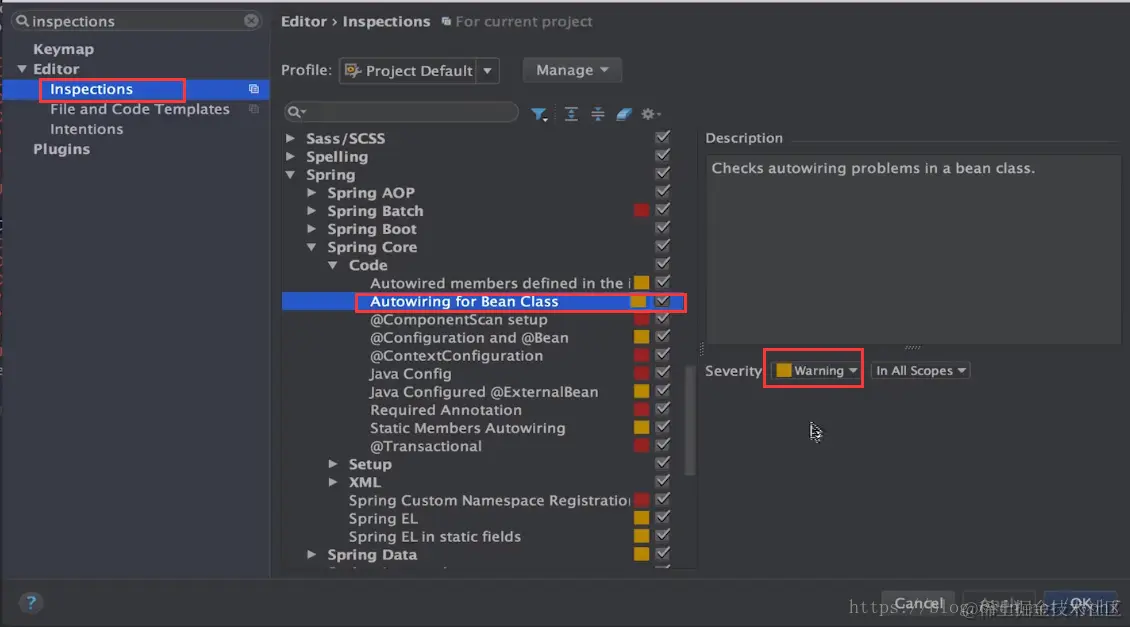Open File and Code Templates settings

point(140,109)
